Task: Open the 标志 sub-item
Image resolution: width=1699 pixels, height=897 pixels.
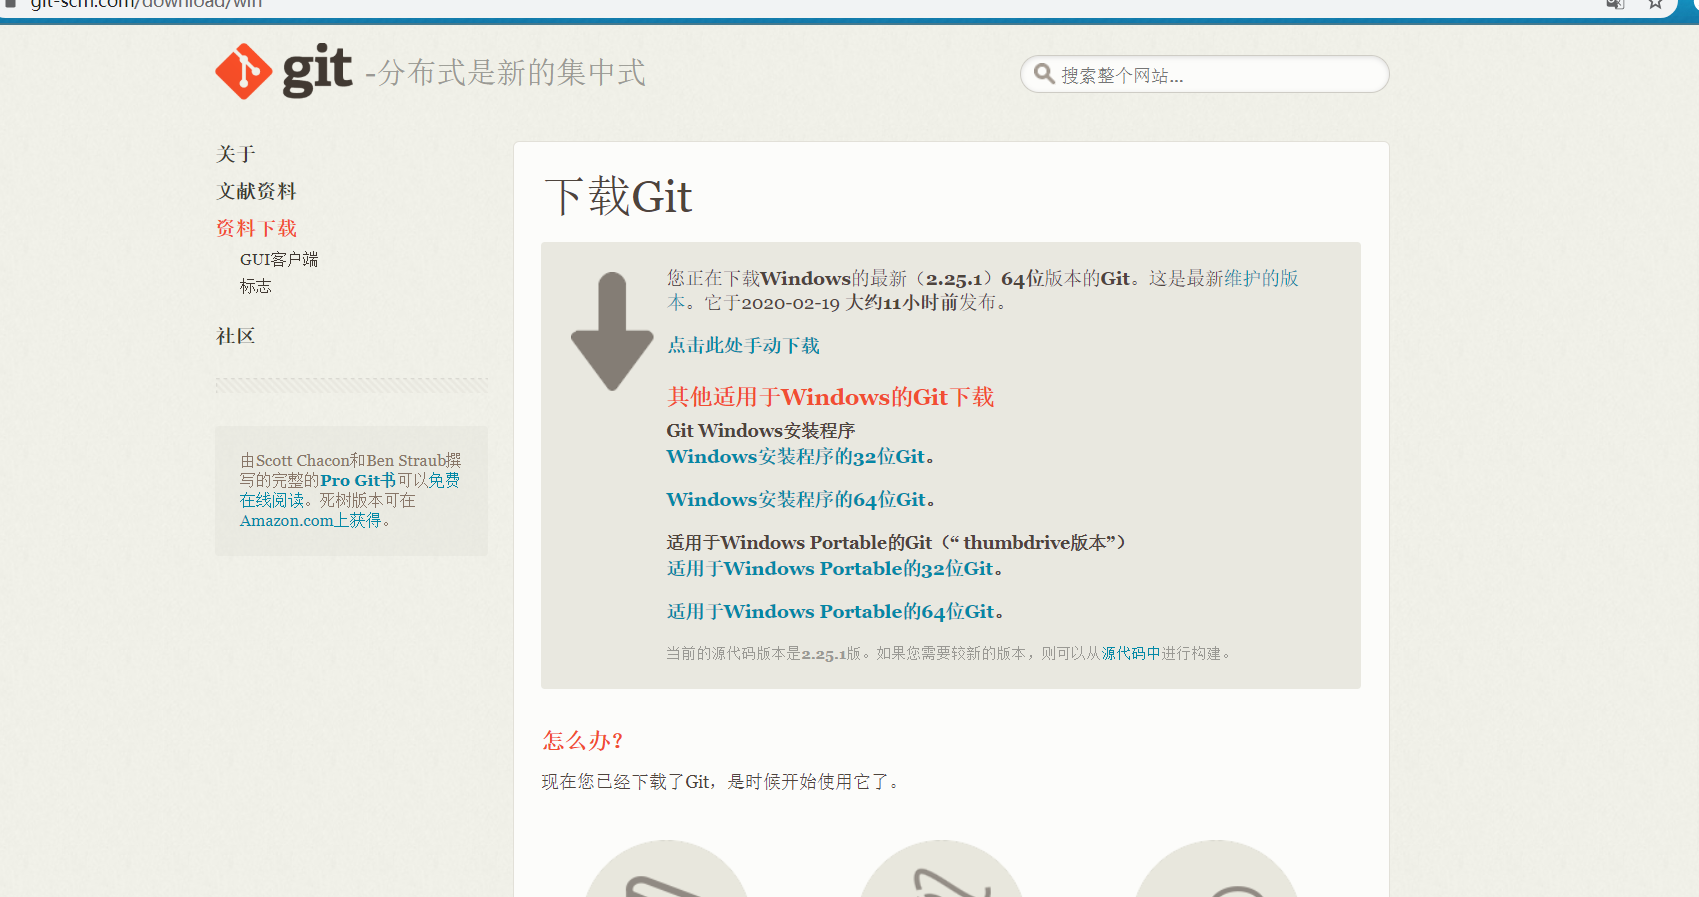Action: (255, 286)
